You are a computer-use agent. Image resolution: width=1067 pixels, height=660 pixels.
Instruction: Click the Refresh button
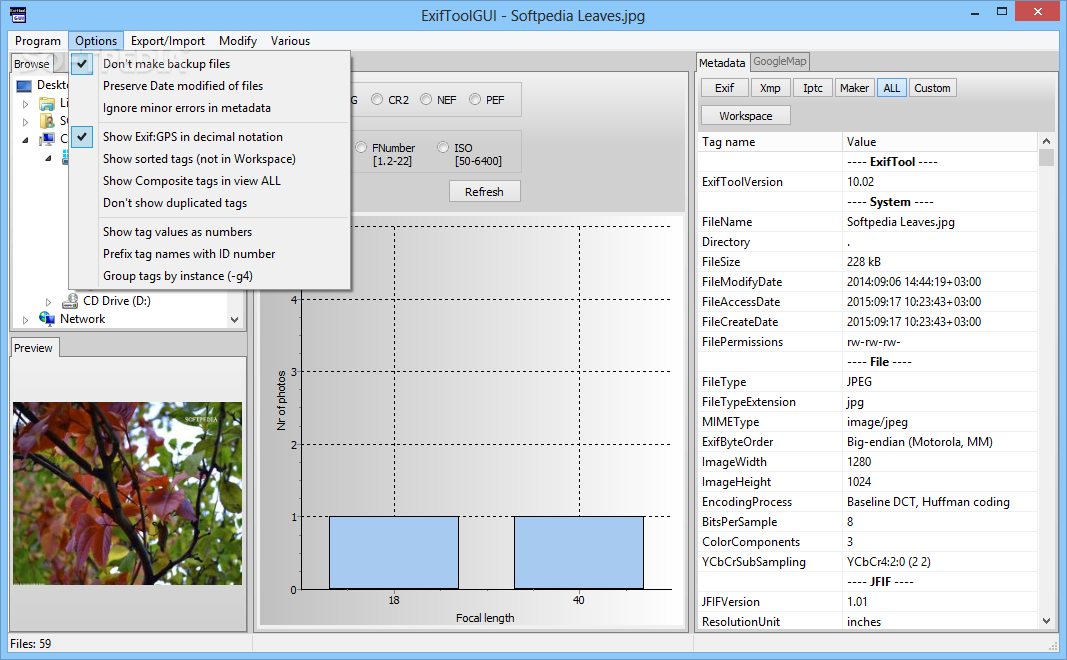pos(485,192)
